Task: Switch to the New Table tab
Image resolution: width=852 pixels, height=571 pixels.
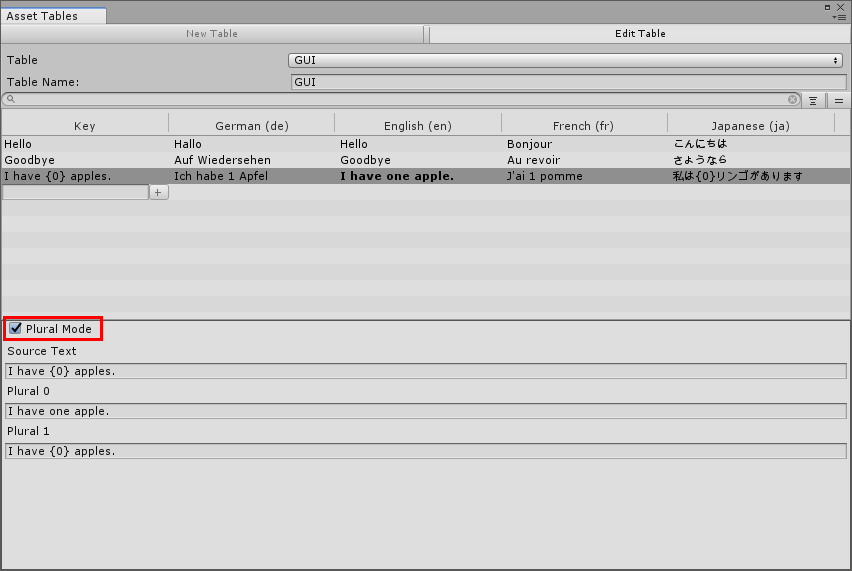Action: coord(212,34)
